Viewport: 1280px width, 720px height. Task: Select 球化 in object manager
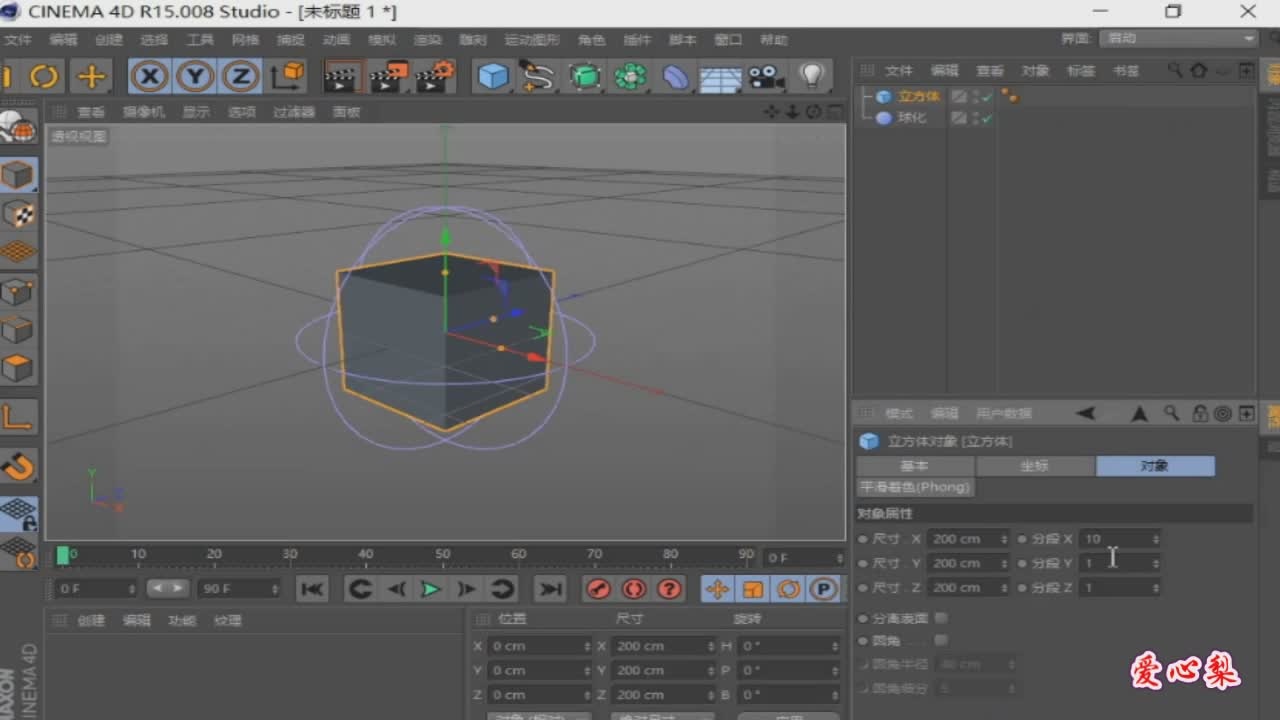(911, 118)
